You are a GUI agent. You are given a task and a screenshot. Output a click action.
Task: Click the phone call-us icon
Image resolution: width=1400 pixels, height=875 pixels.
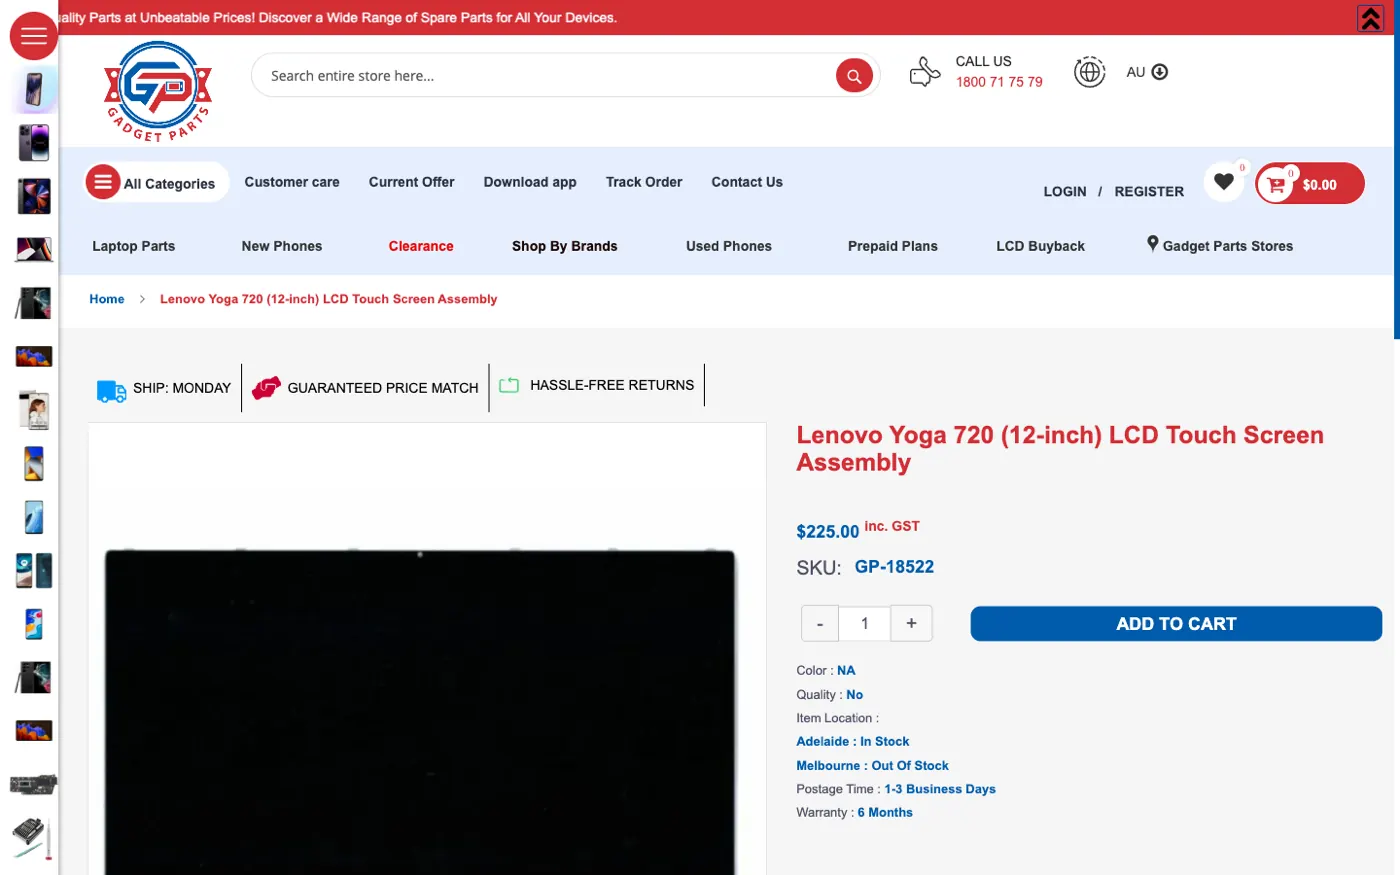click(x=925, y=72)
